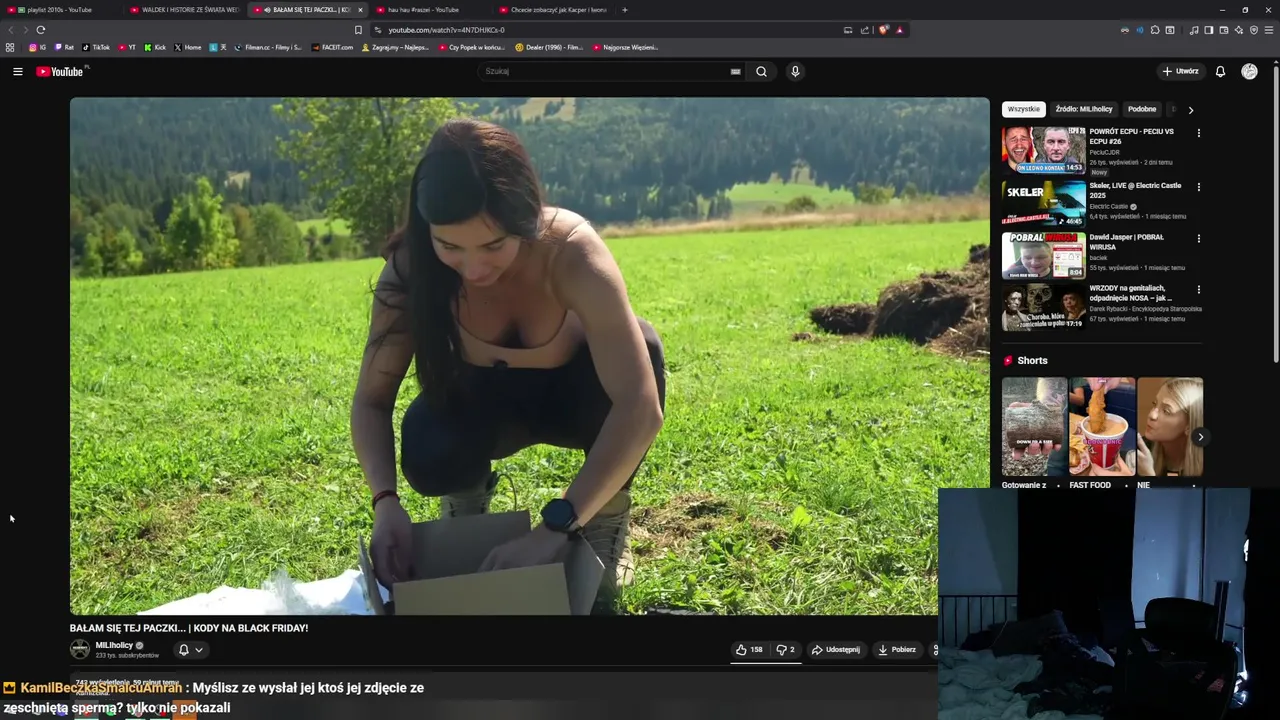Open the browser extensions puzzle icon

(1155, 30)
